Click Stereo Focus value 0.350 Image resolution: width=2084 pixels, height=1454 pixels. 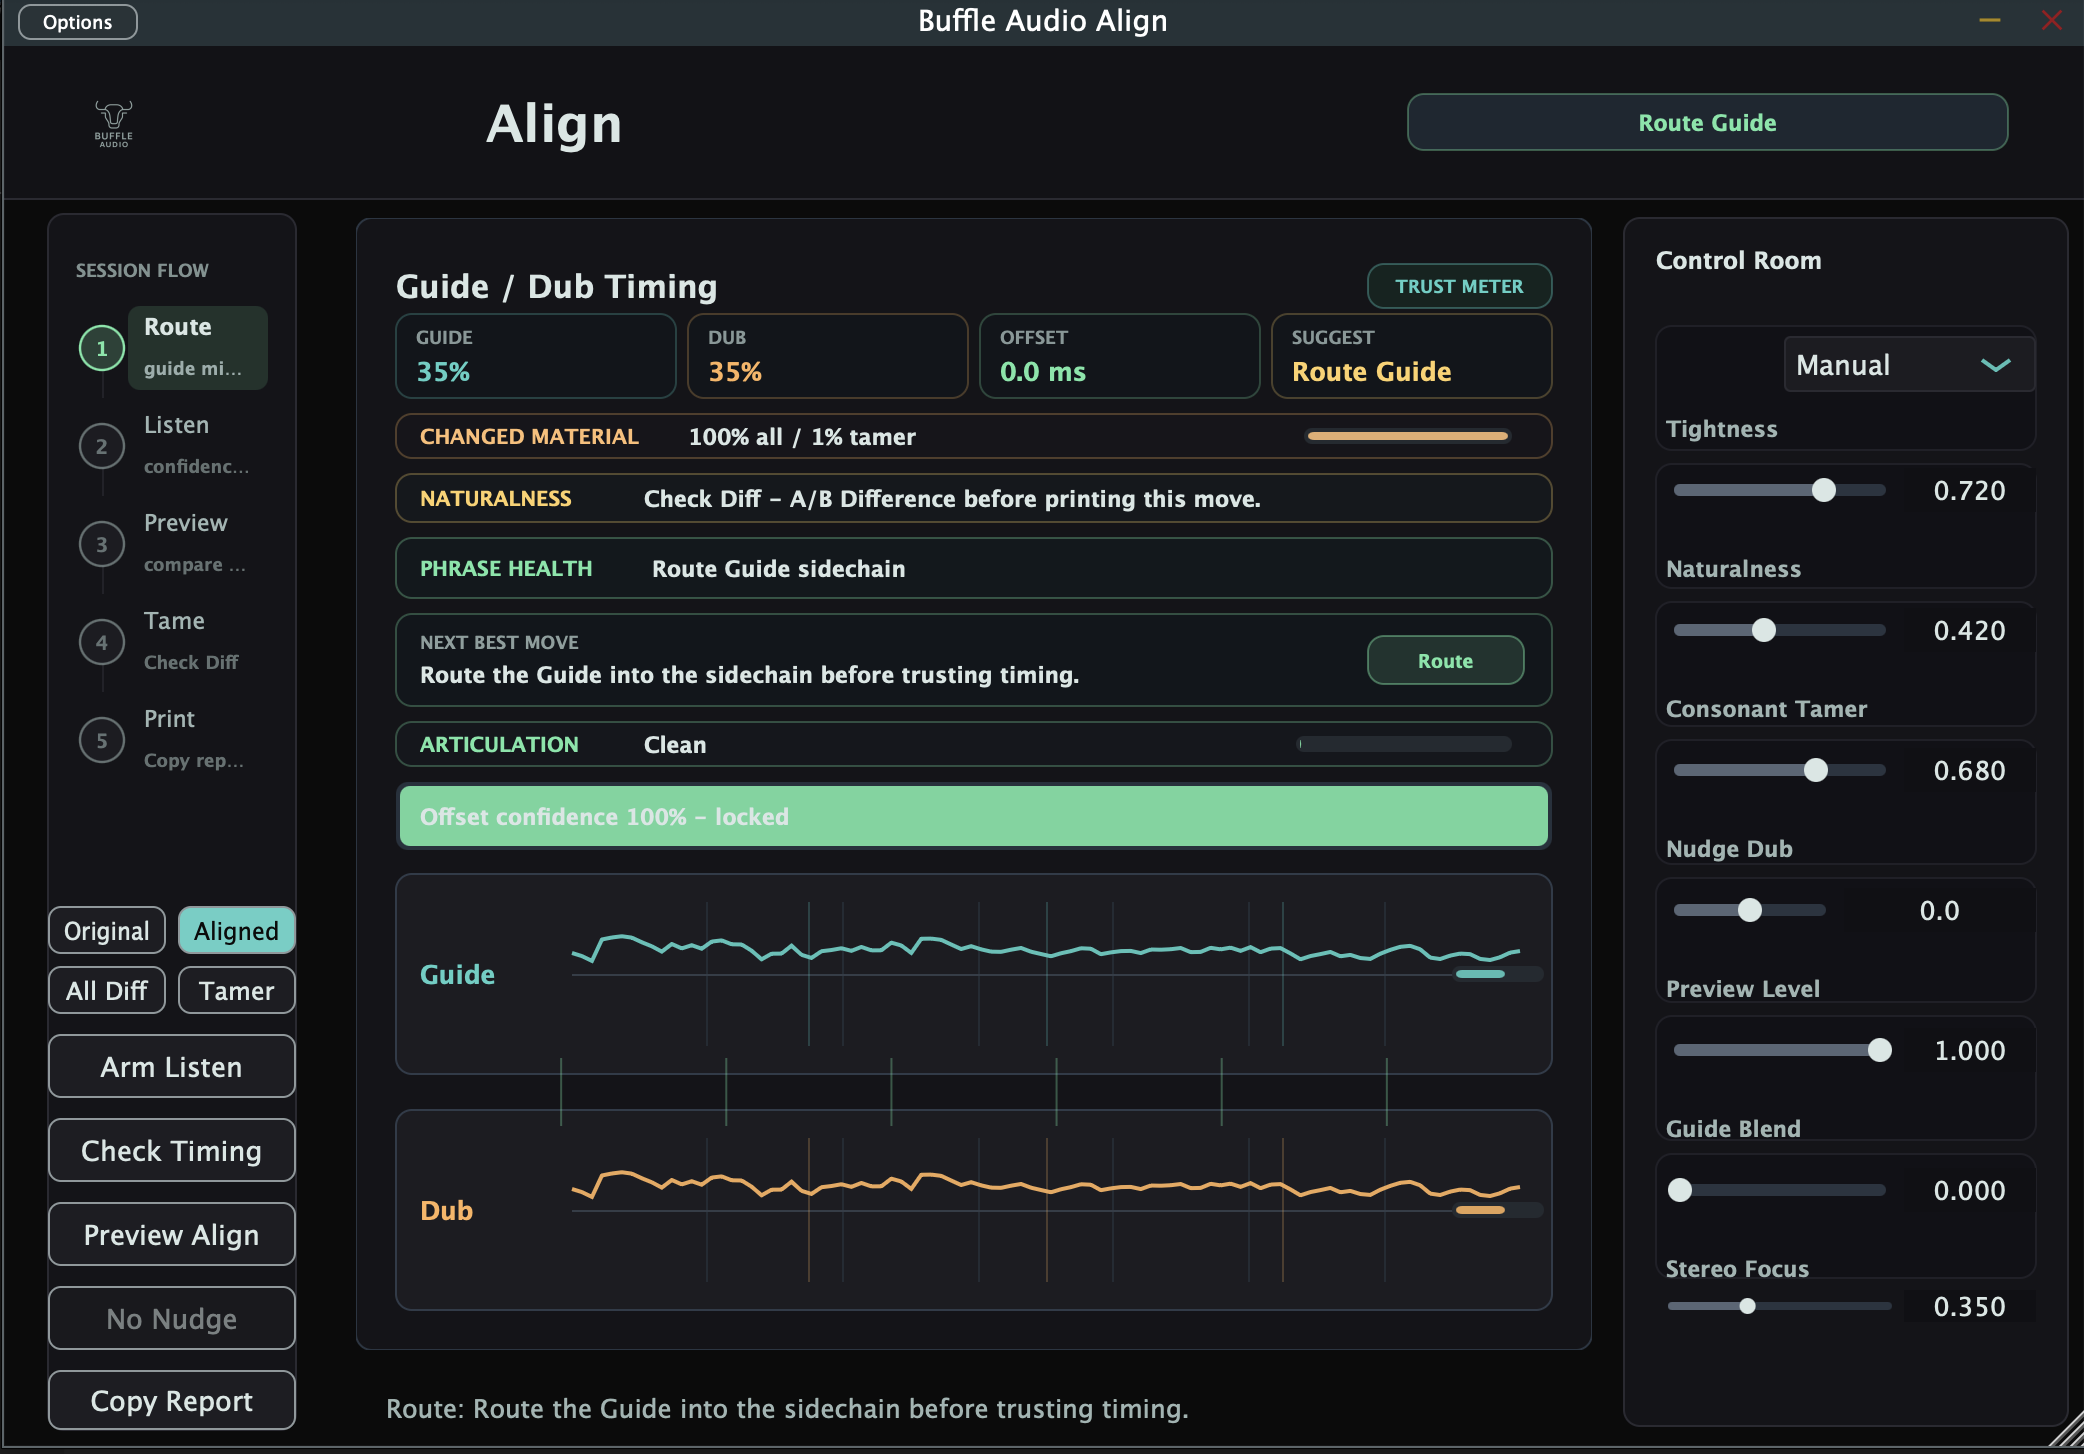click(1969, 1307)
